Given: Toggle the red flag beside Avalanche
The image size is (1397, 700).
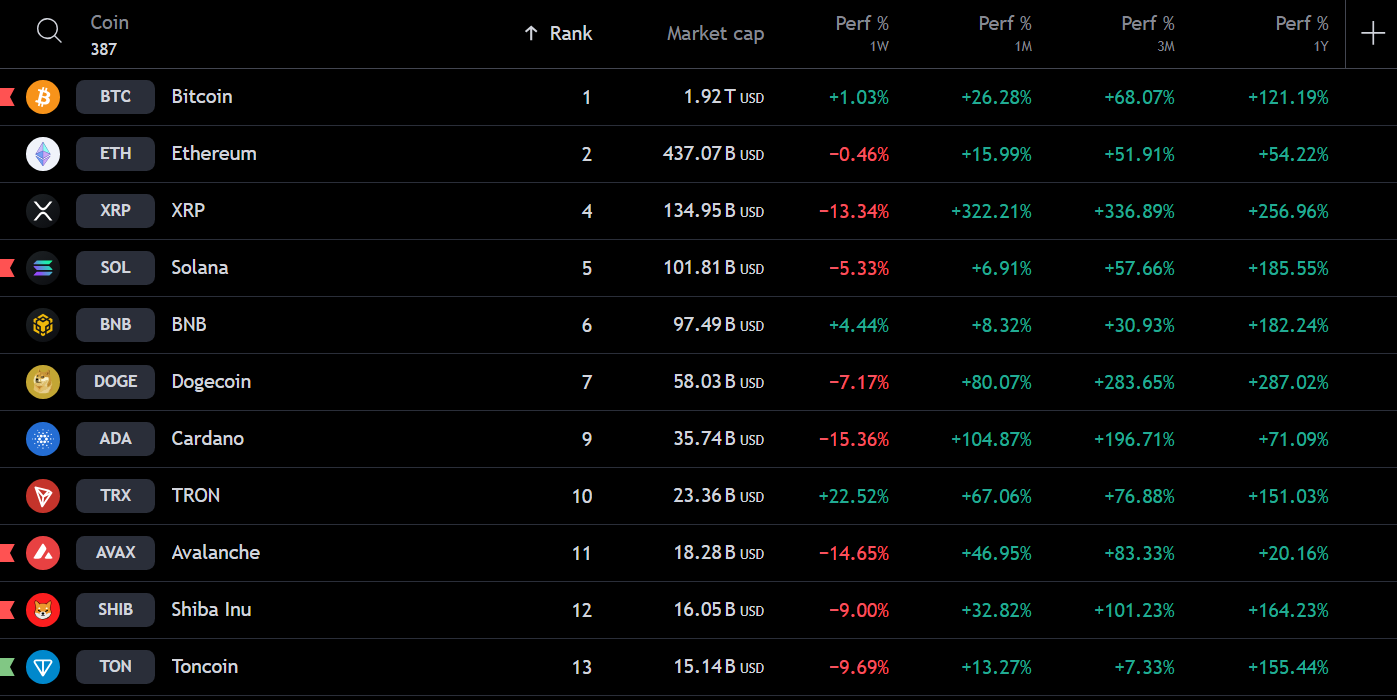Looking at the screenshot, I should [6, 553].
